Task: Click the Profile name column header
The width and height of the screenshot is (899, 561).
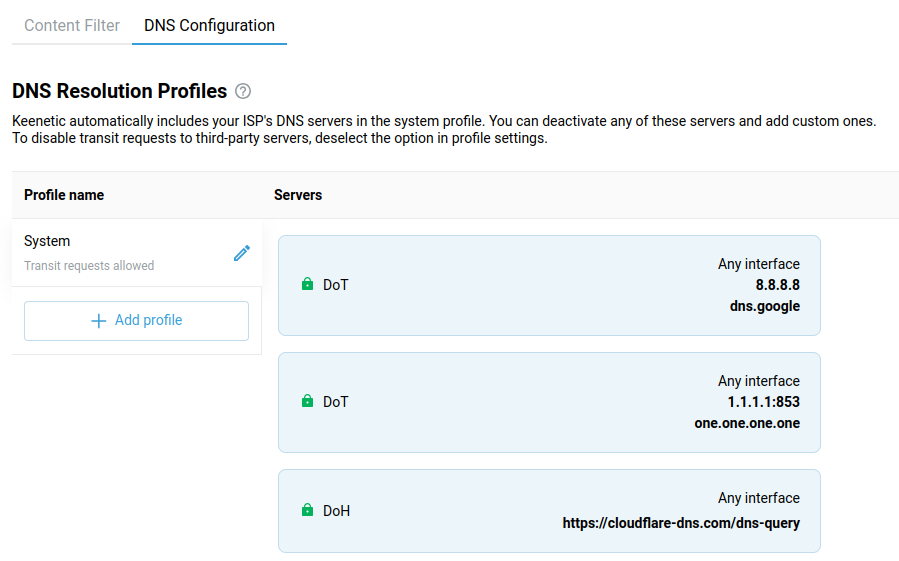Action: pos(64,195)
